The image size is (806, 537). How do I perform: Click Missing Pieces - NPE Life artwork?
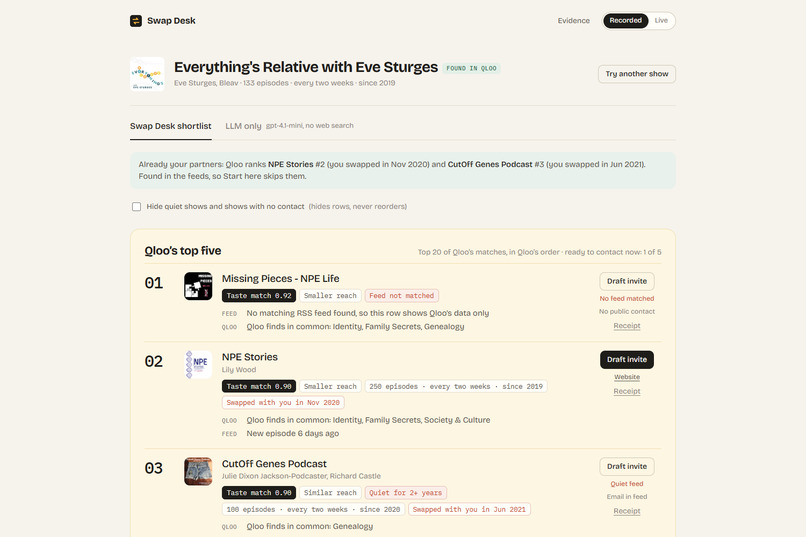point(198,286)
